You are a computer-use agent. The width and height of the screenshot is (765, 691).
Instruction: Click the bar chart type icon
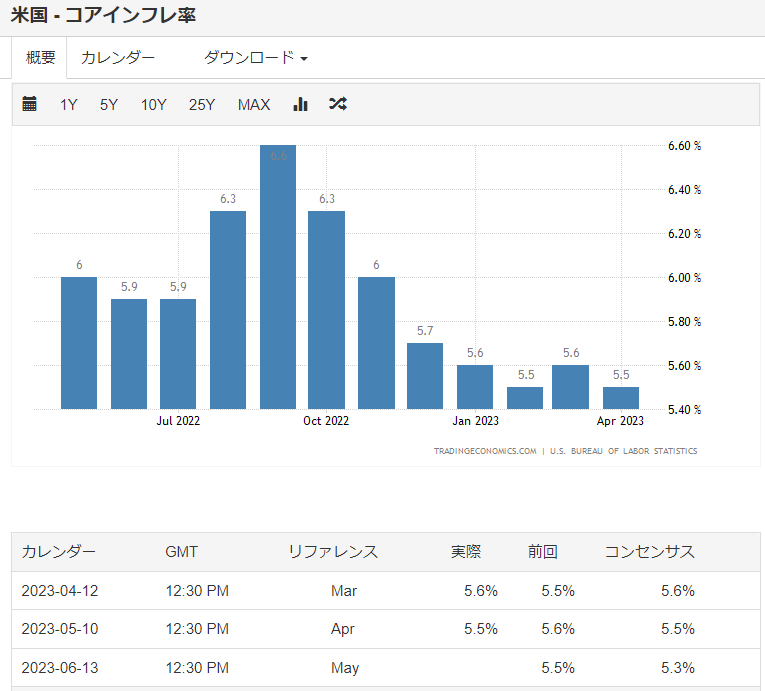[x=300, y=104]
